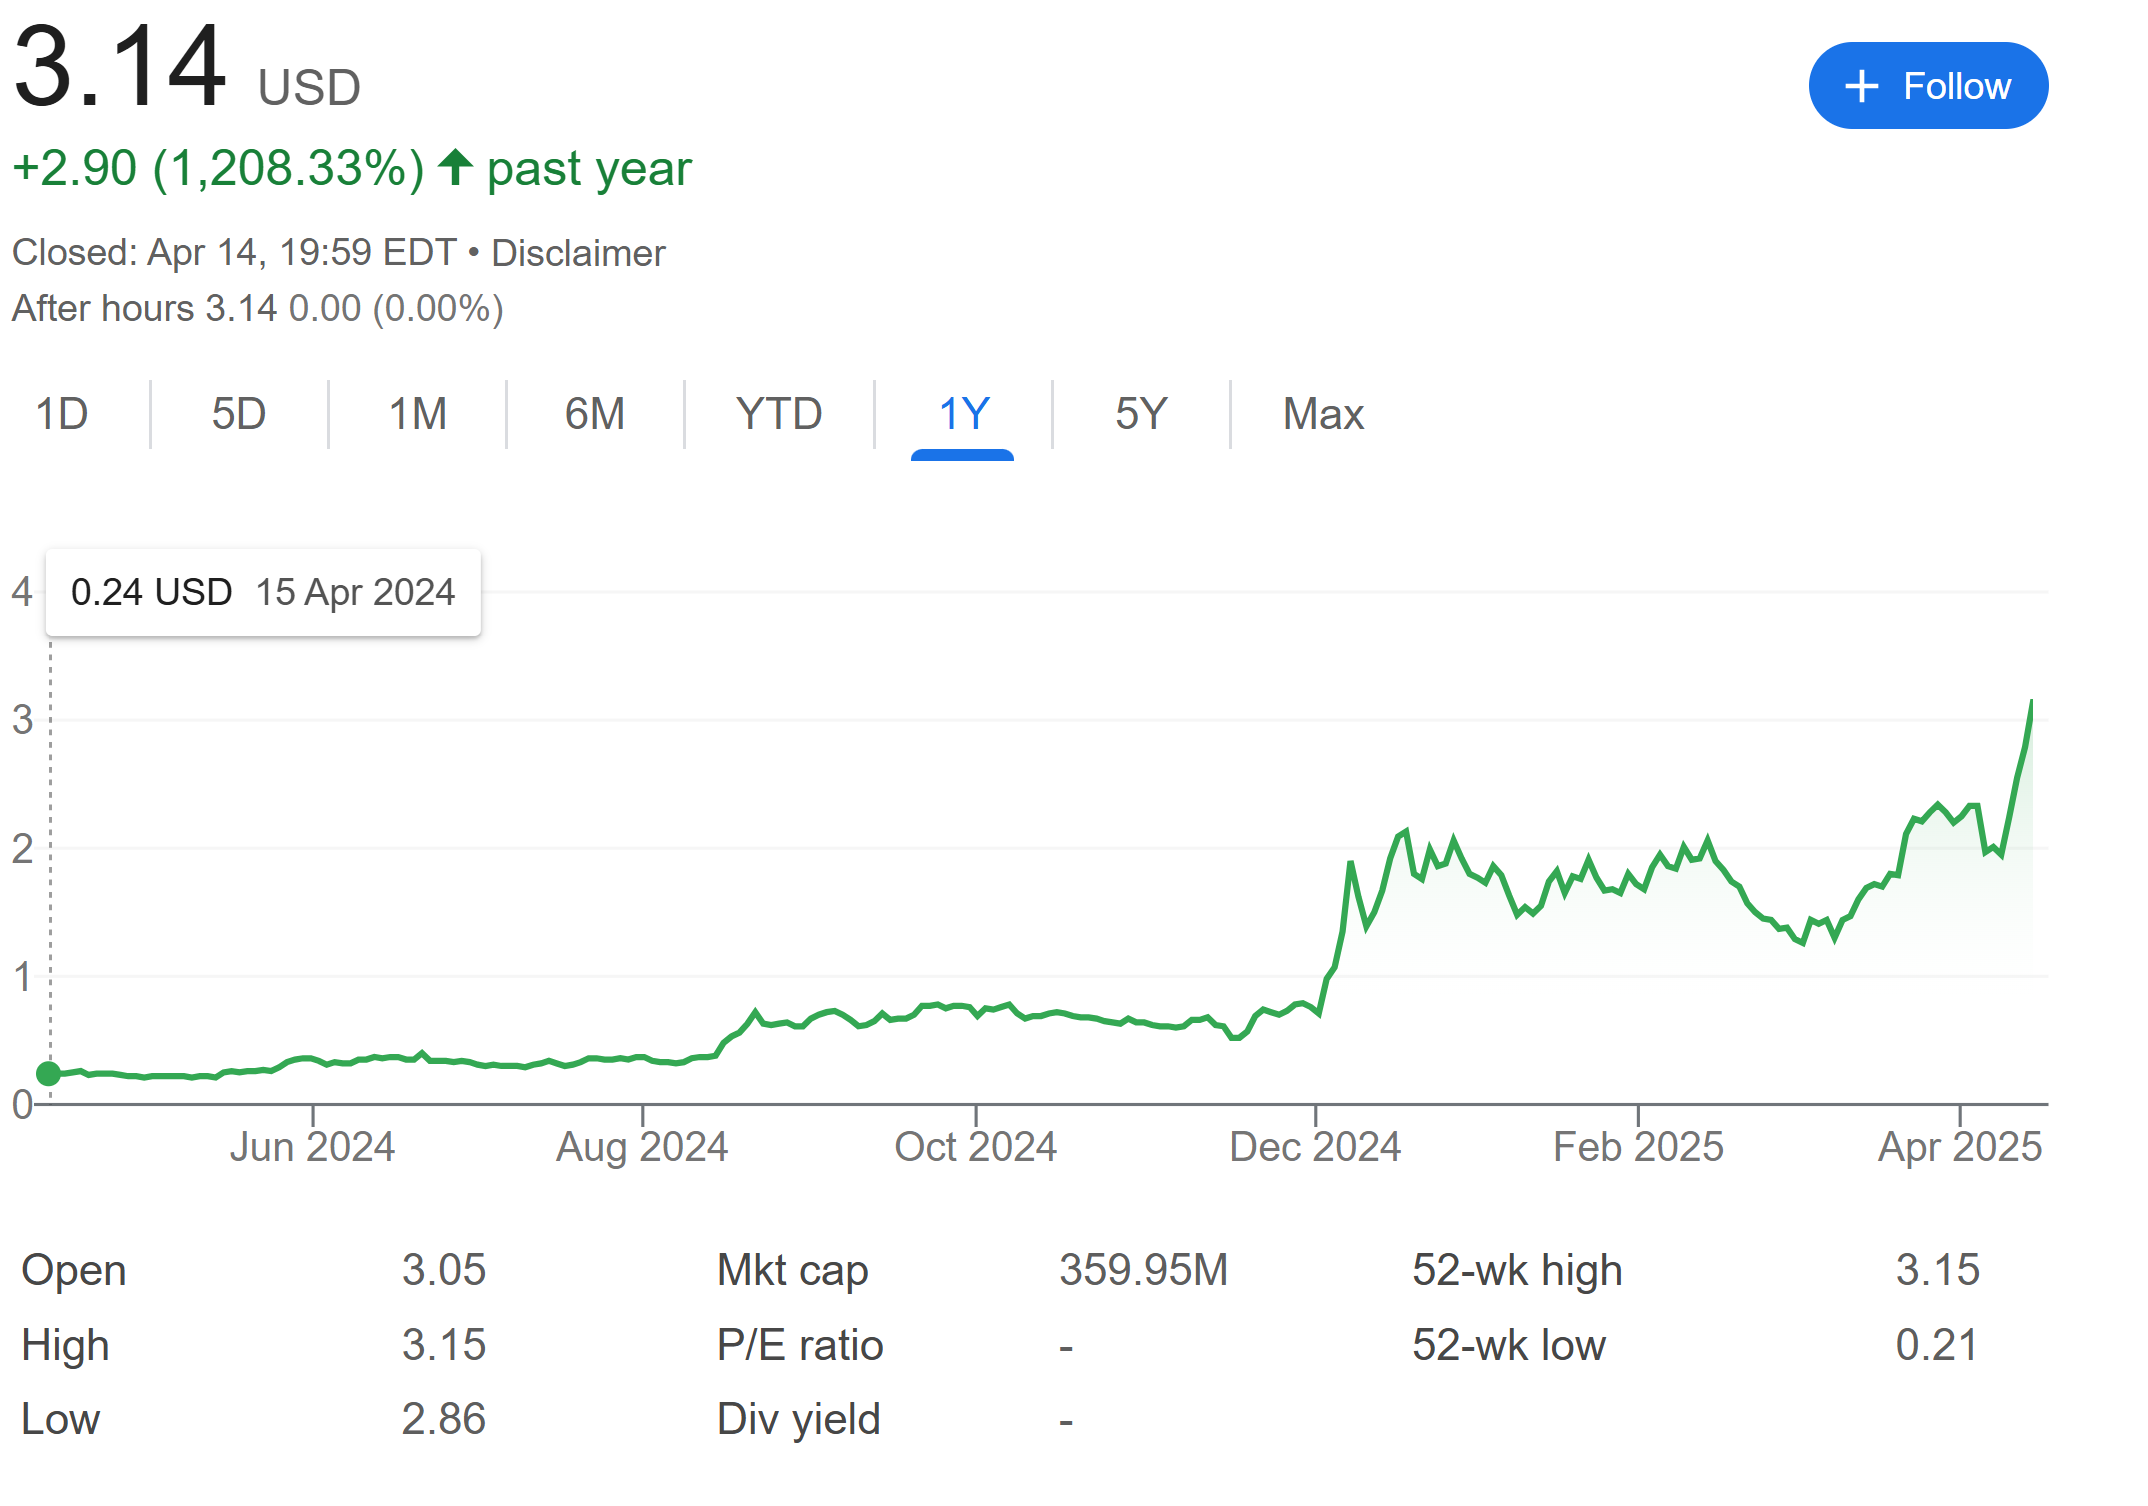Click the green data point marker on chart
The width and height of the screenshot is (2148, 1506).
point(48,1073)
